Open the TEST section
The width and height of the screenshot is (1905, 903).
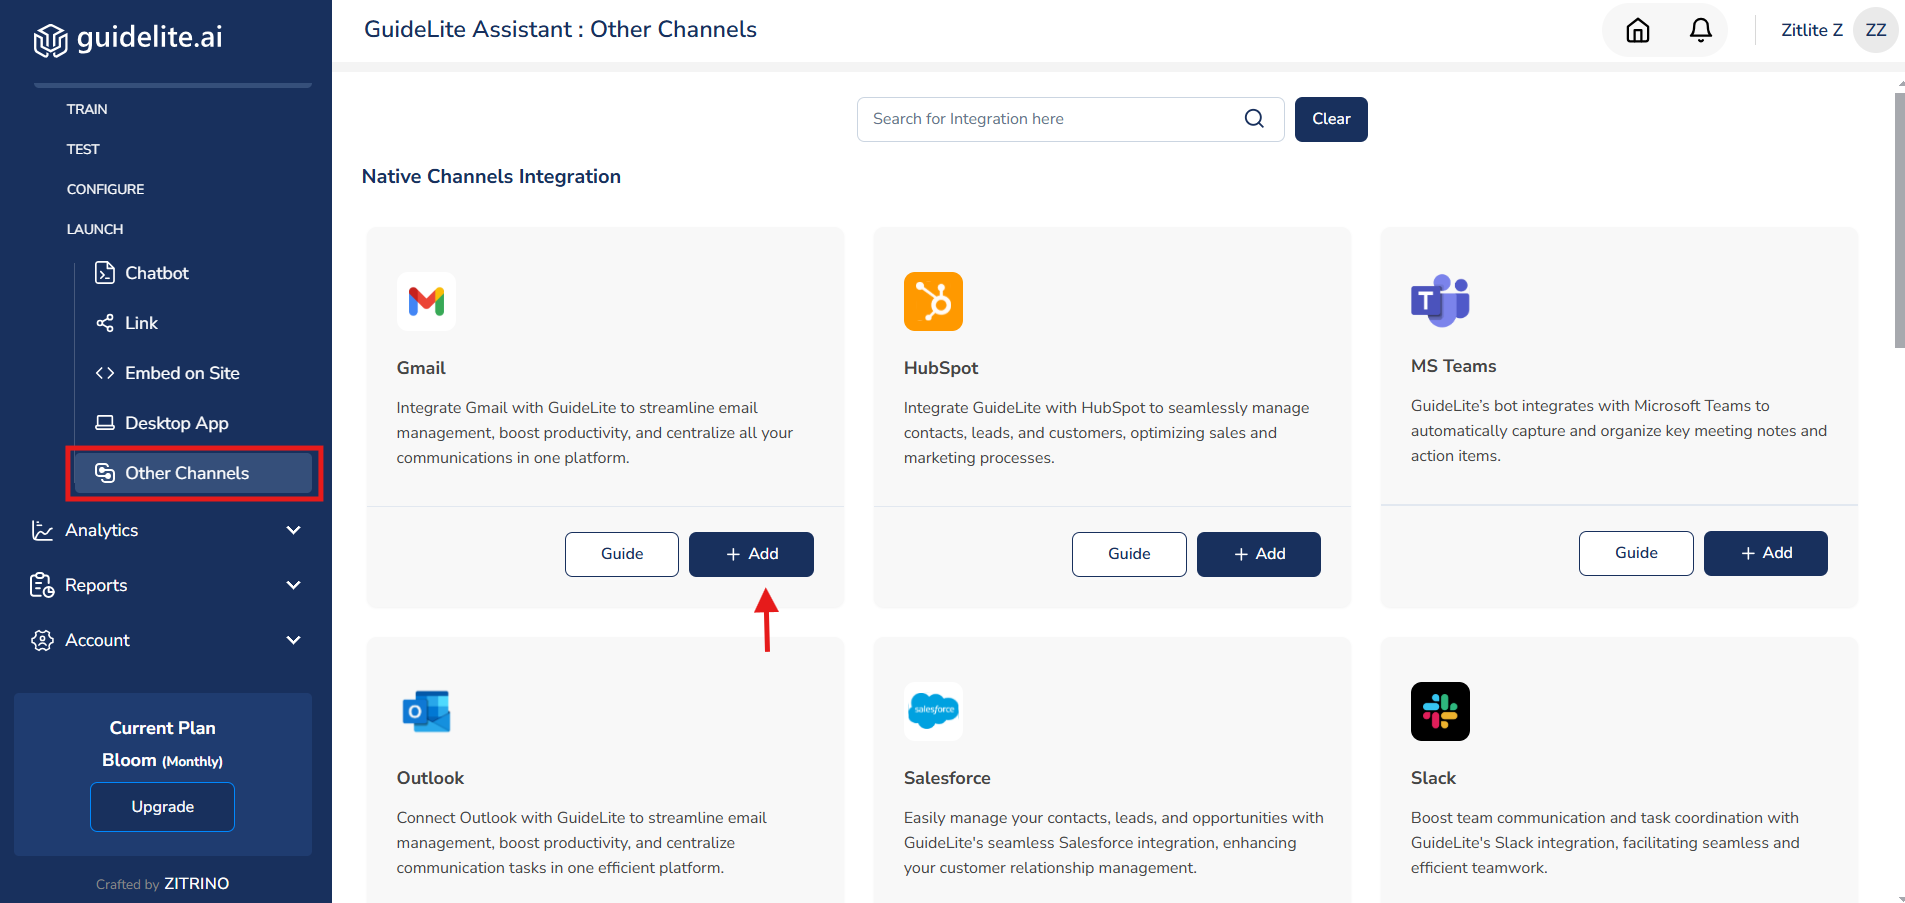[83, 149]
